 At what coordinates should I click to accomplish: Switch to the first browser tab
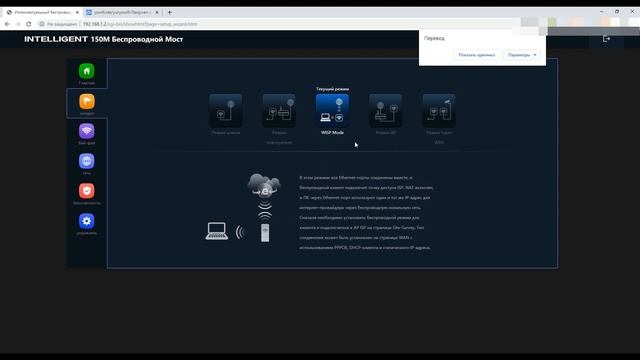click(x=43, y=12)
